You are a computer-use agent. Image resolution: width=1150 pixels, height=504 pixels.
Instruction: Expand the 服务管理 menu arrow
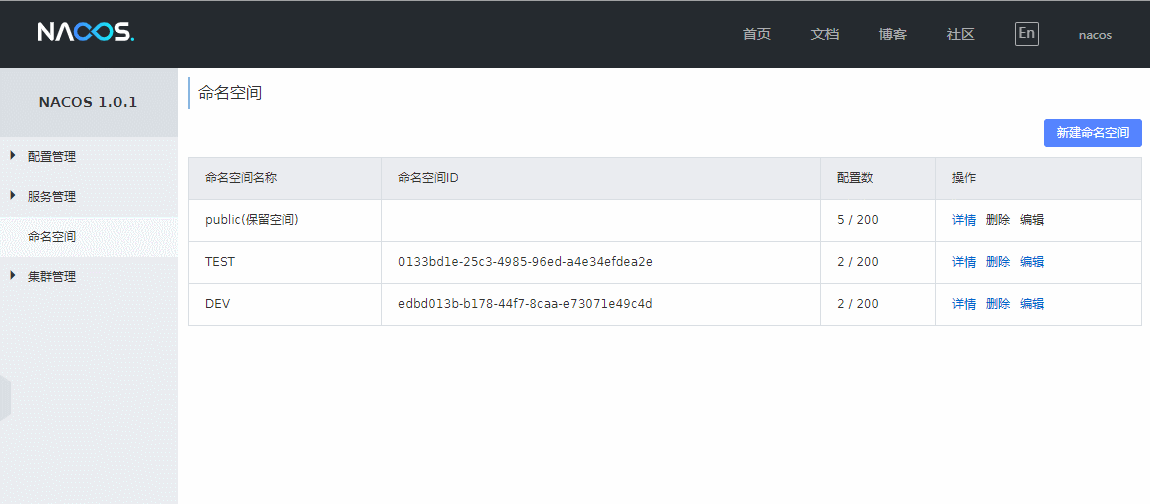coord(13,196)
